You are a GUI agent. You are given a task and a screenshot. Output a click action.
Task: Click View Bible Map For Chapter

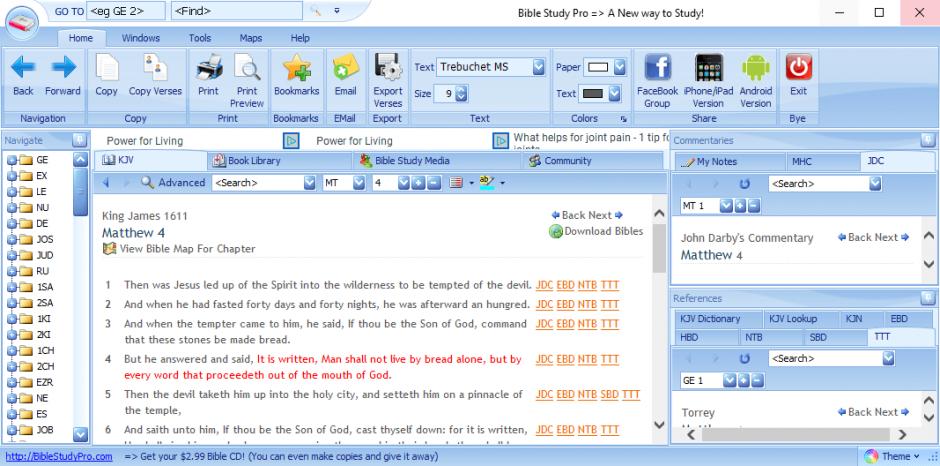pyautogui.click(x=187, y=249)
